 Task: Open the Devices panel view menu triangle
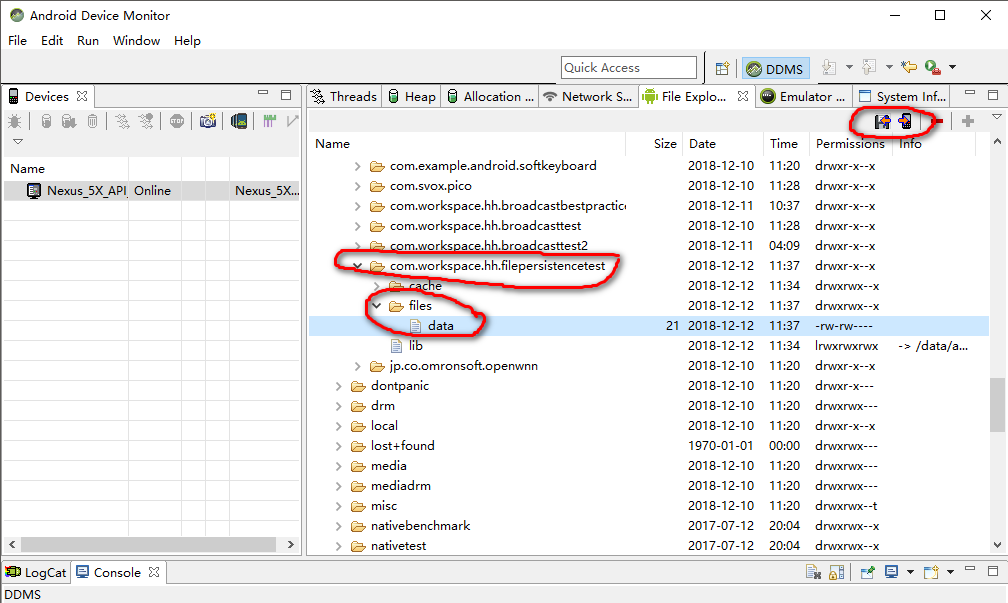18,141
